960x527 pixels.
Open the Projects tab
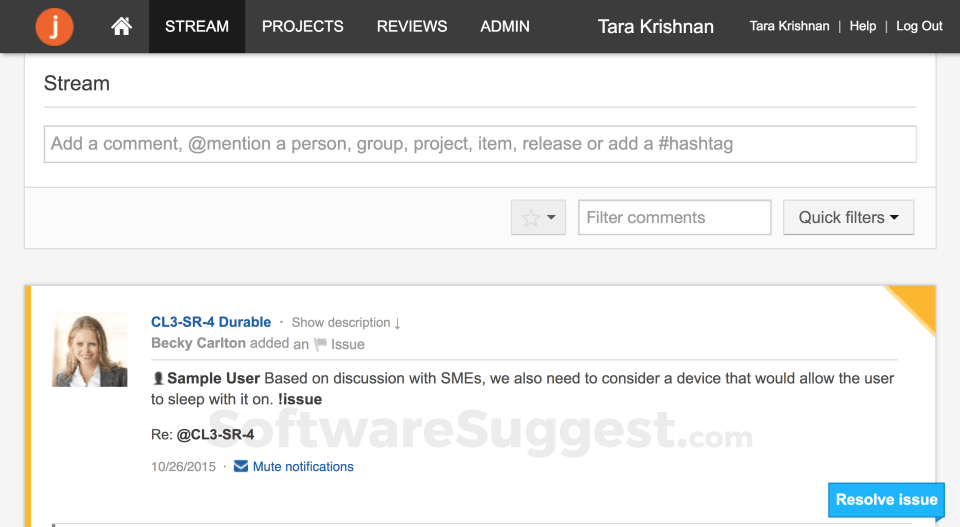302,27
